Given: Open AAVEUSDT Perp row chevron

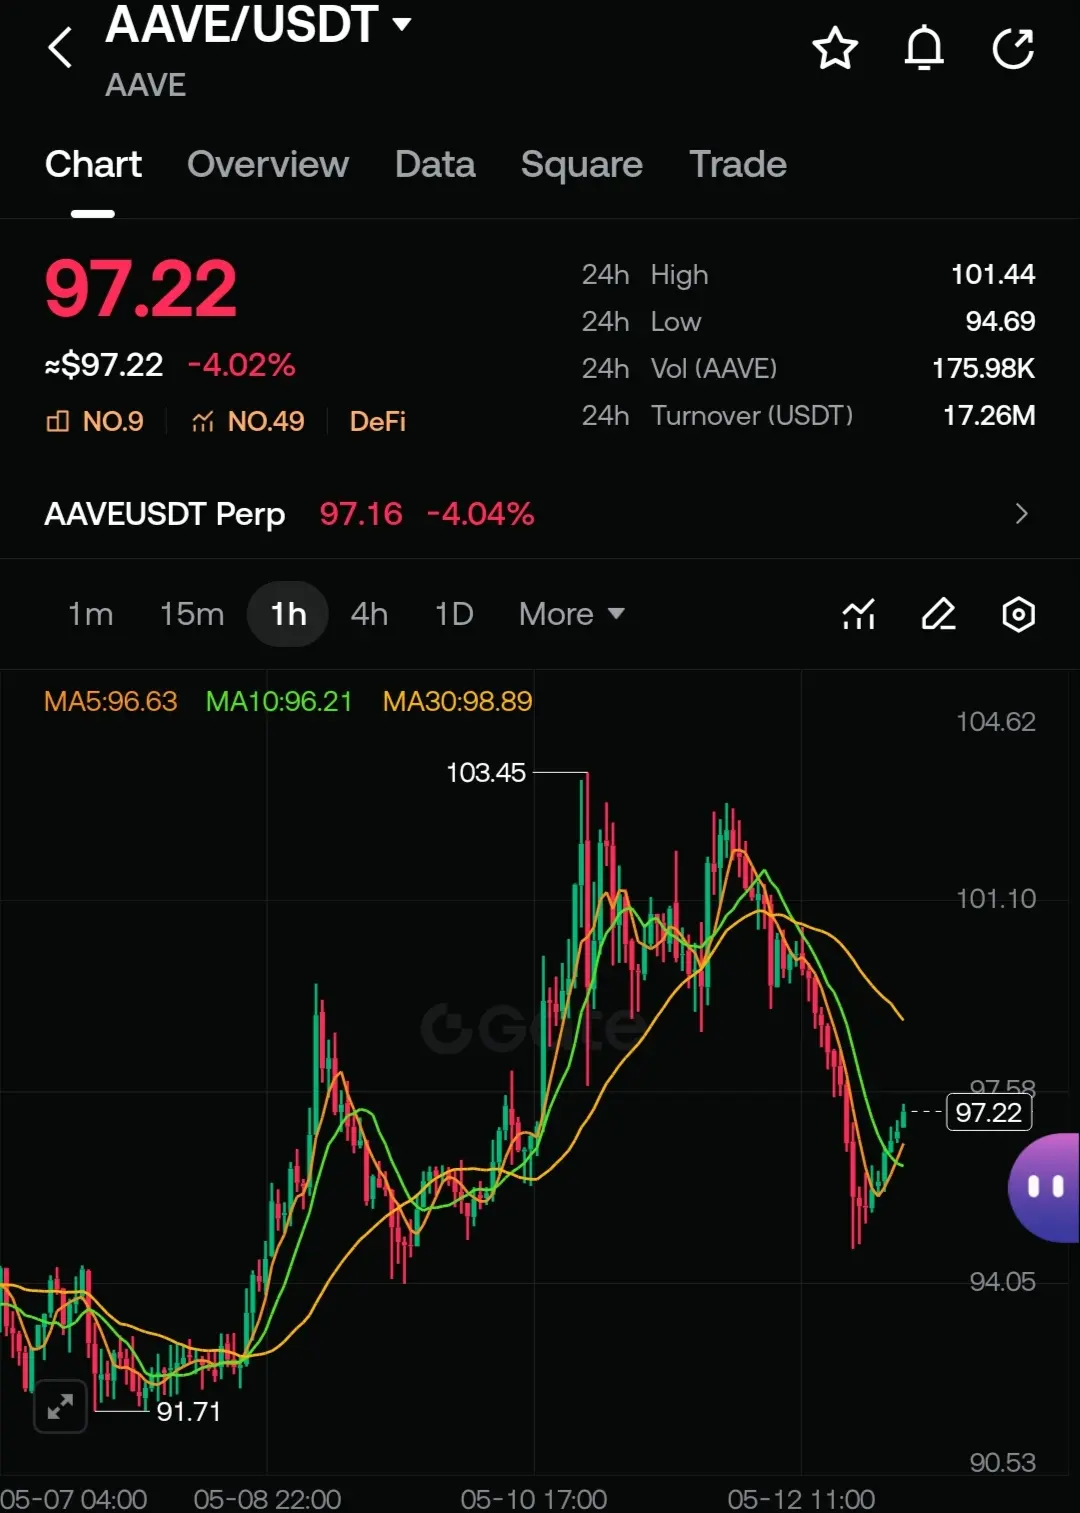Looking at the screenshot, I should pyautogui.click(x=1021, y=514).
